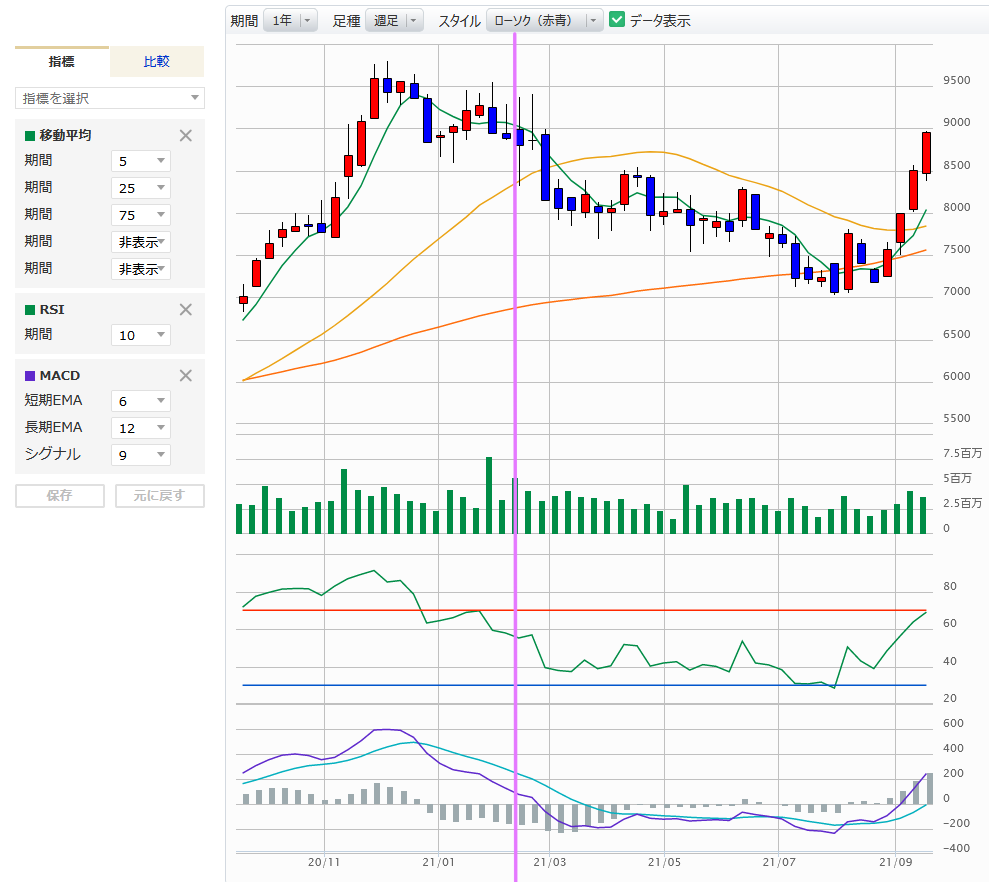The image size is (989, 882).
Task: Remove the MACD indicator with its X icon
Action: point(185,376)
